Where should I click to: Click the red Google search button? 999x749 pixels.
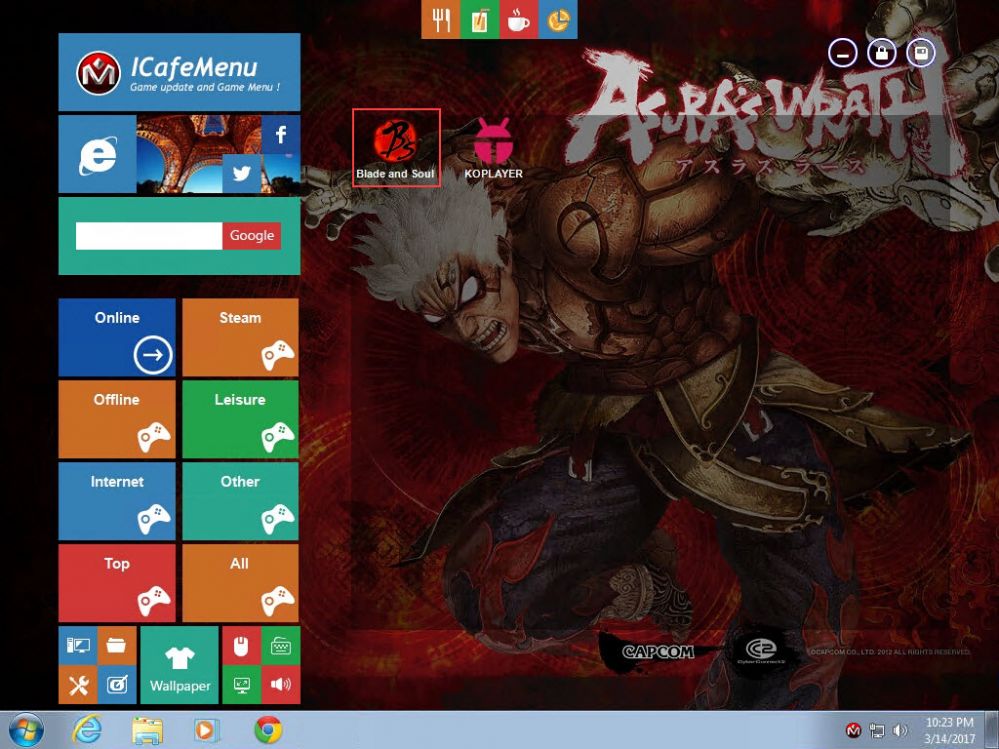click(x=252, y=236)
